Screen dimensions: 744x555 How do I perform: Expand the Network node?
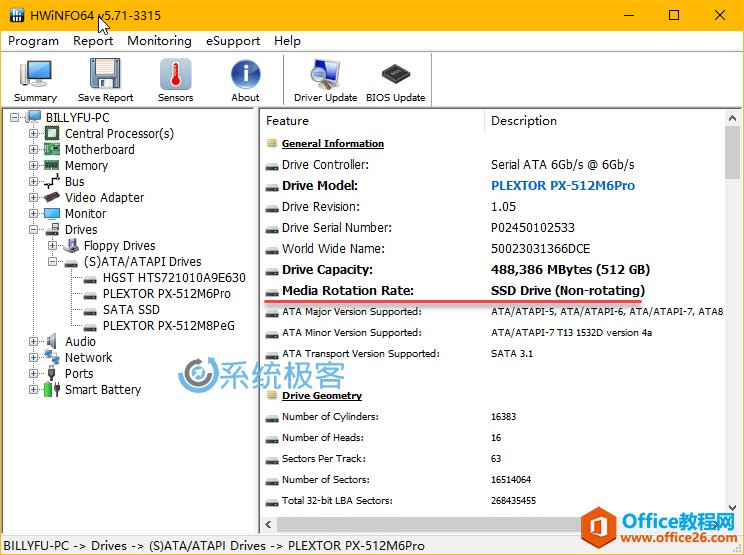33,357
